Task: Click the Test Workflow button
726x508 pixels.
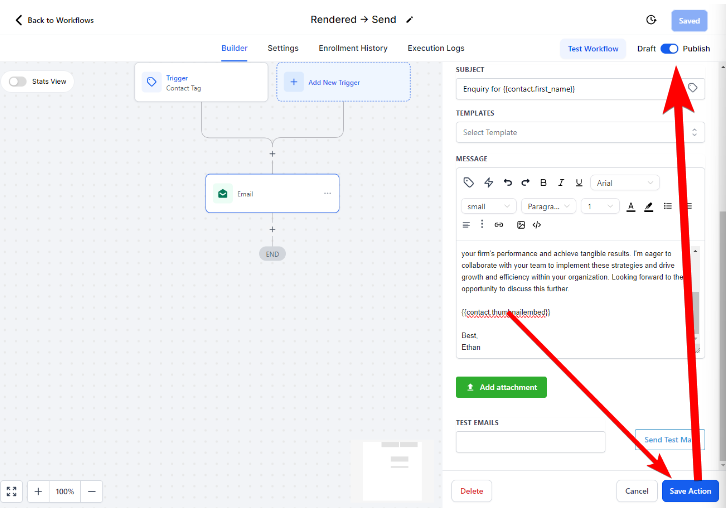Action: tap(593, 49)
